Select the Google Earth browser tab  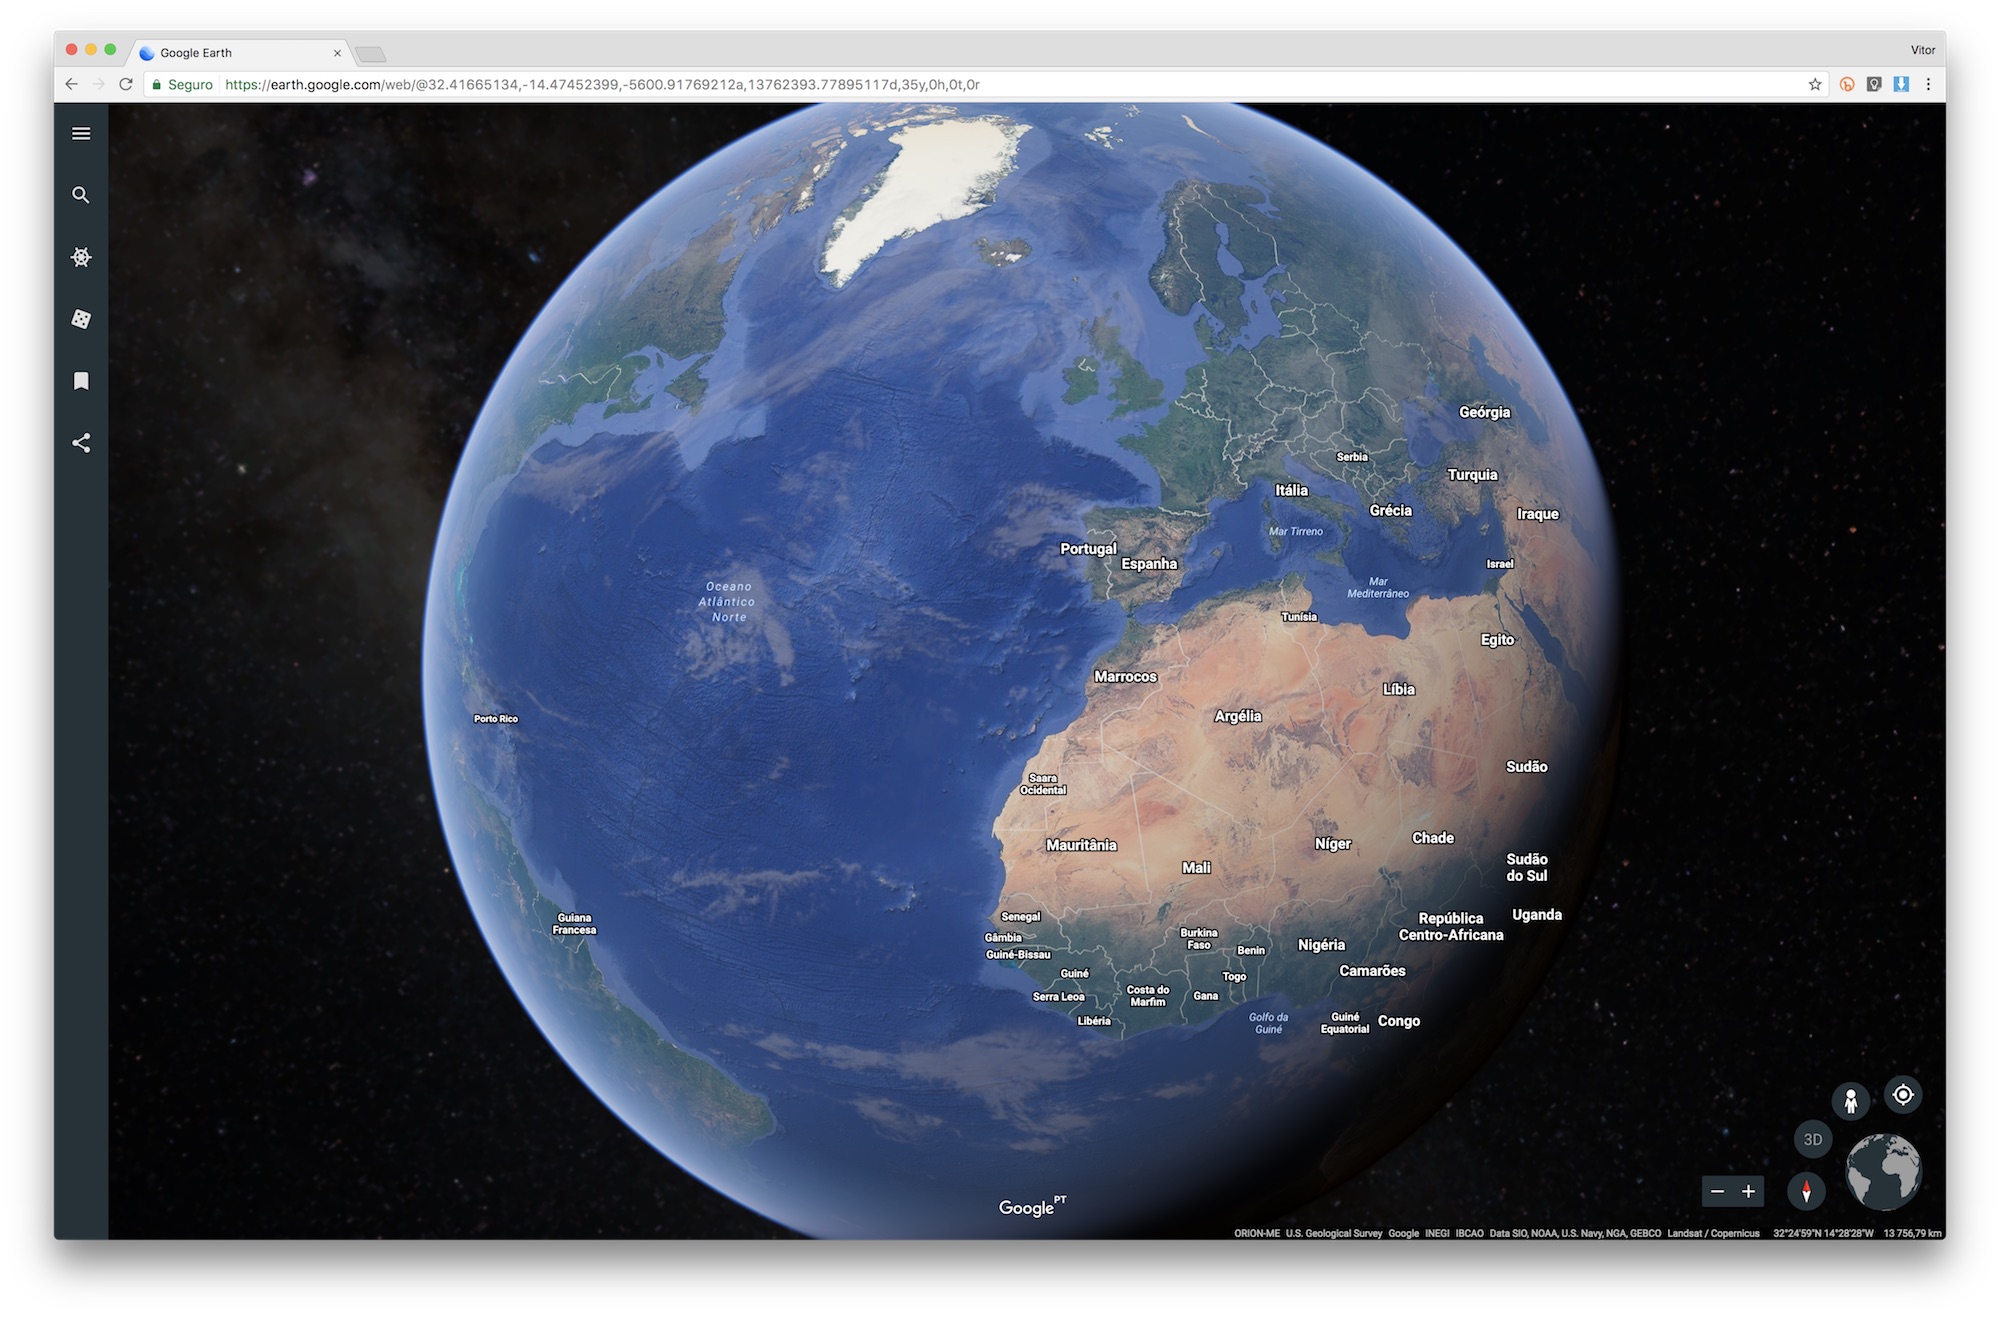tap(240, 52)
